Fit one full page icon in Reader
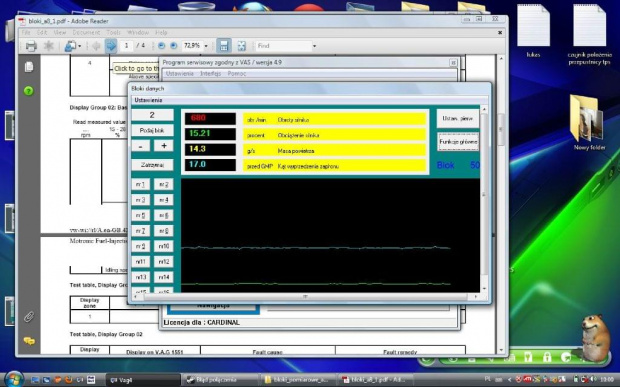 (x=242, y=46)
